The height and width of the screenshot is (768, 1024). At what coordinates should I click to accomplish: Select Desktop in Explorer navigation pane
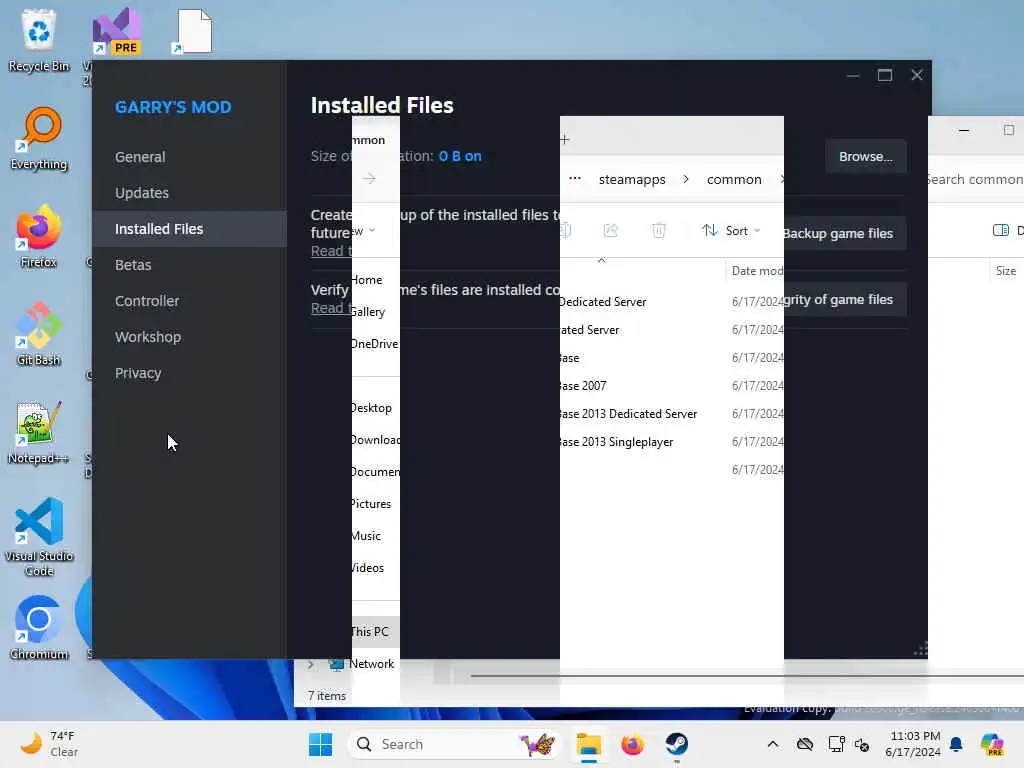[371, 408]
